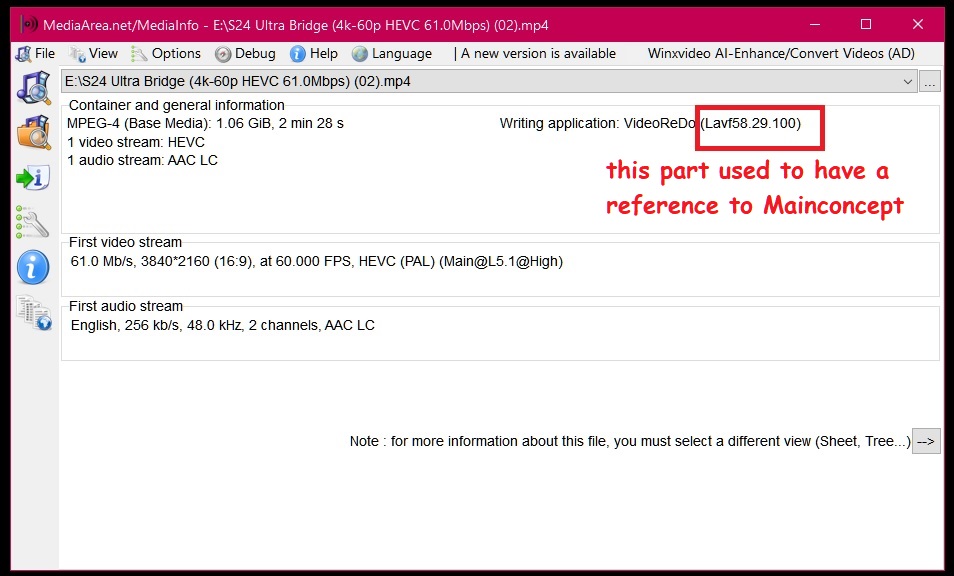This screenshot has width=954, height=576.
Task: Click the Open File sidebar icon
Action: [x=33, y=88]
